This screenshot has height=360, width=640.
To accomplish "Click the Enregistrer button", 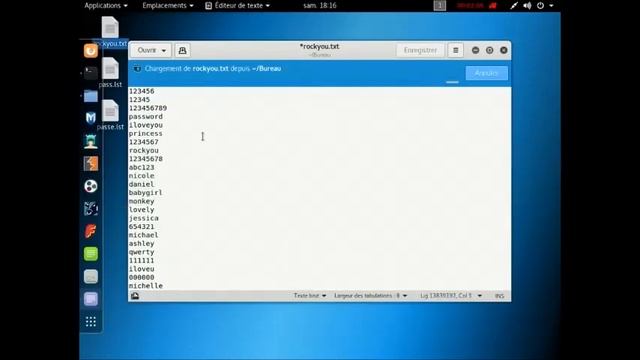I will pyautogui.click(x=420, y=50).
